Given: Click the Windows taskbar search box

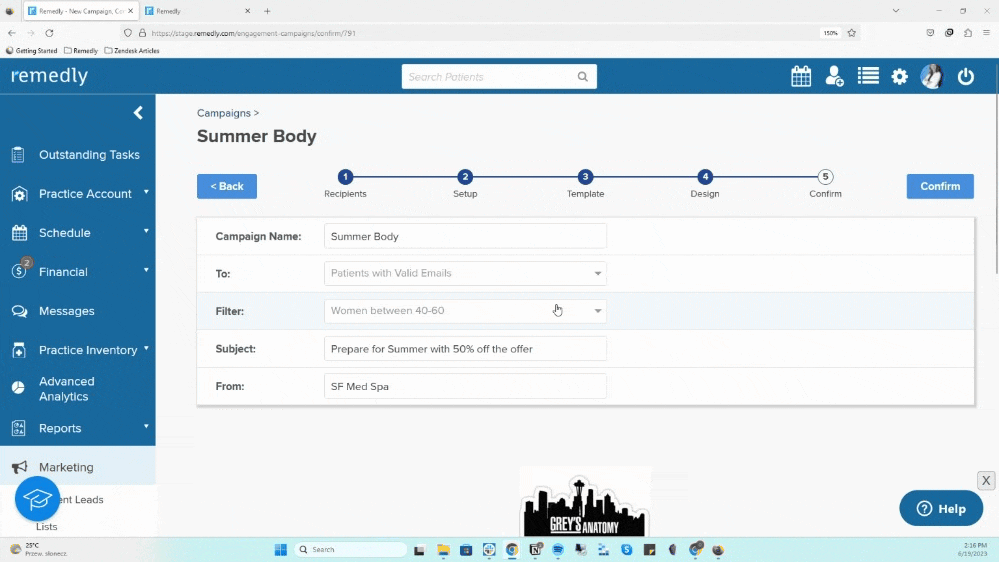Looking at the screenshot, I should coord(350,549).
